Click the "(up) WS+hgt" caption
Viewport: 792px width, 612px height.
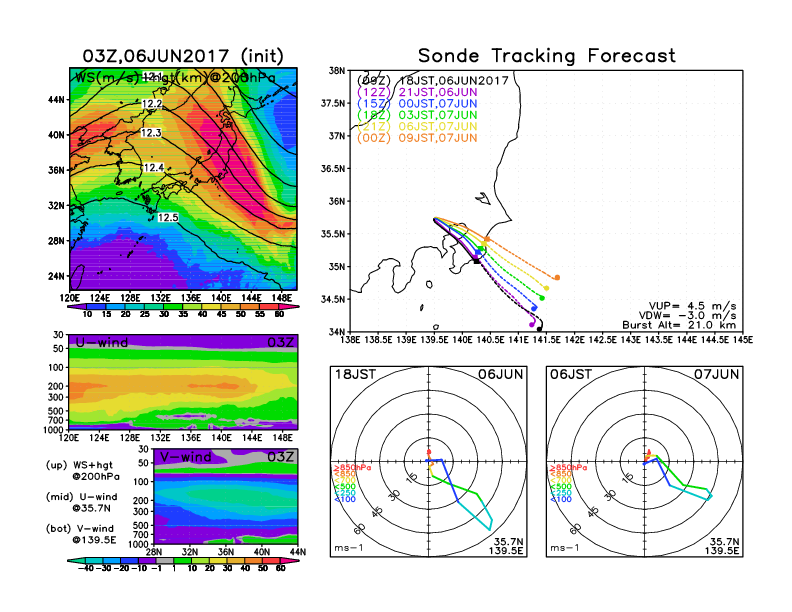[79, 465]
